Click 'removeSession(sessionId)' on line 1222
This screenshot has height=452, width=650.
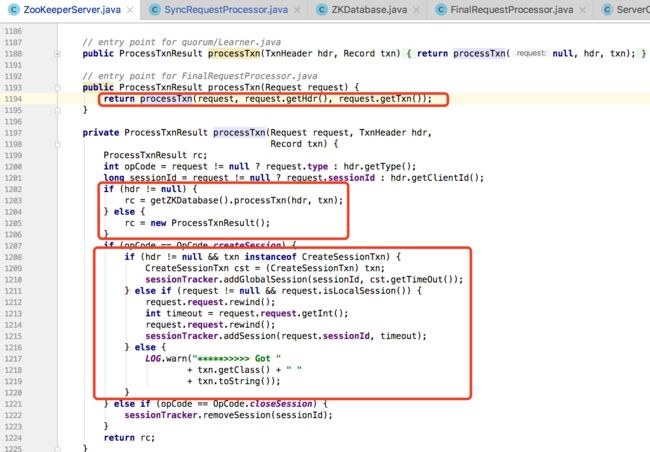pos(267,415)
